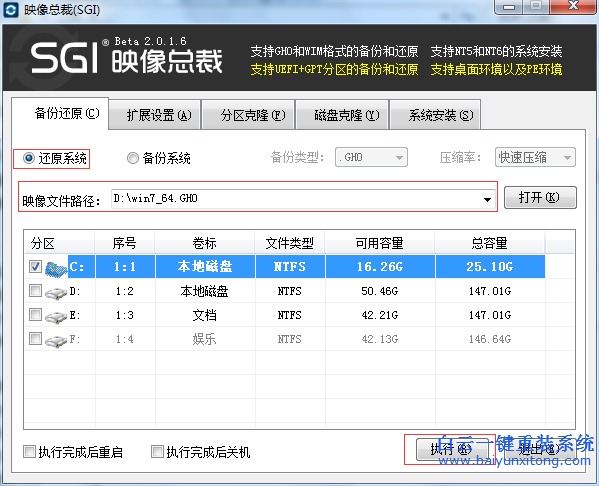Screen dimensions: 599x486
Task: Click the C: row NTFS cell
Action: click(x=290, y=267)
